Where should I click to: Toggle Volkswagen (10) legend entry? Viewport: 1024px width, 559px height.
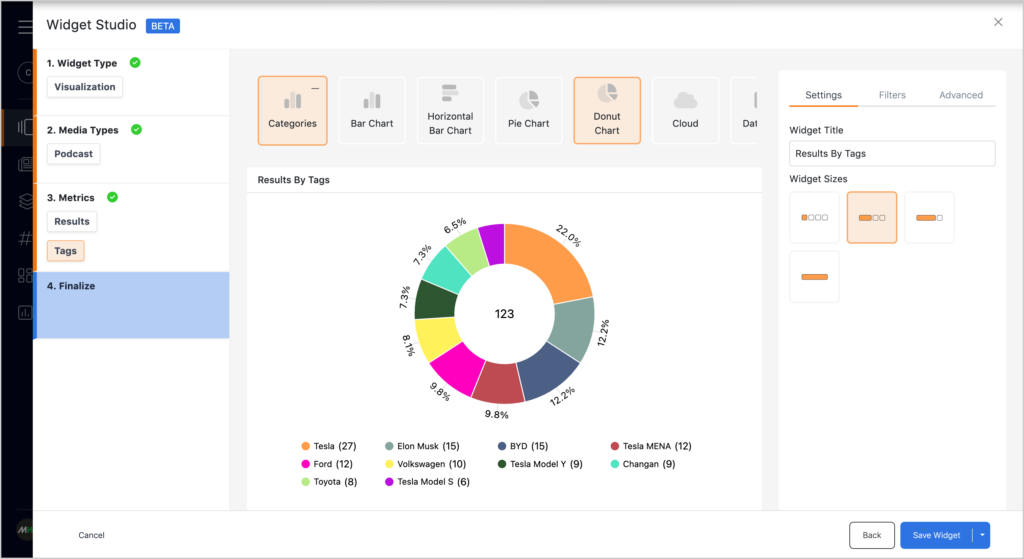(x=425, y=464)
